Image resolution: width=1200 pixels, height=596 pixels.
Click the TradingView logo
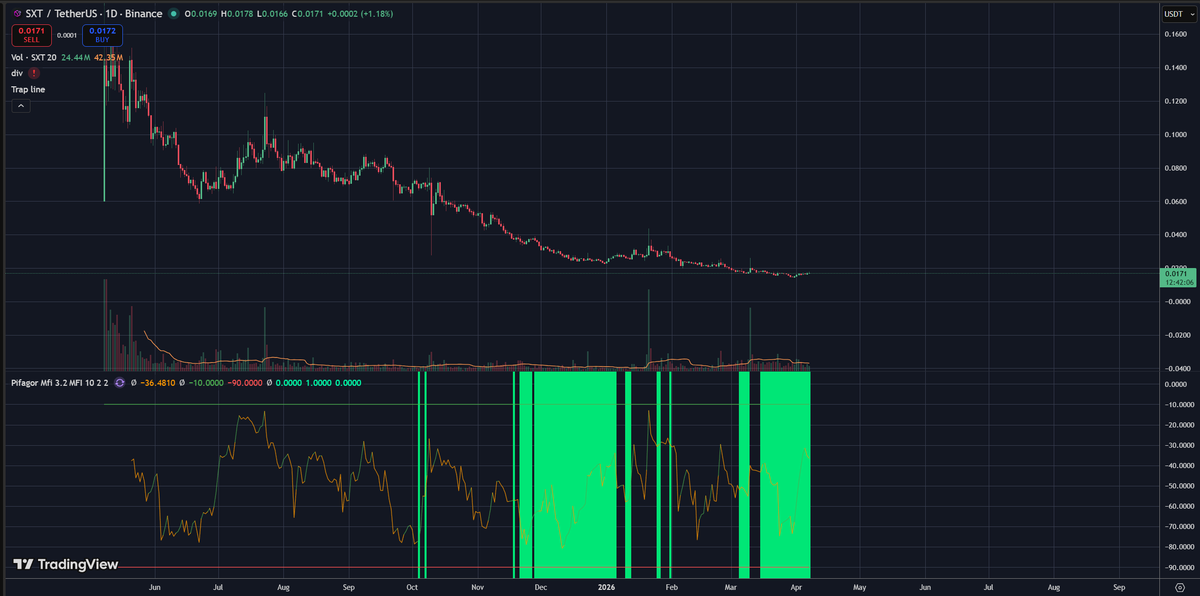click(x=65, y=564)
